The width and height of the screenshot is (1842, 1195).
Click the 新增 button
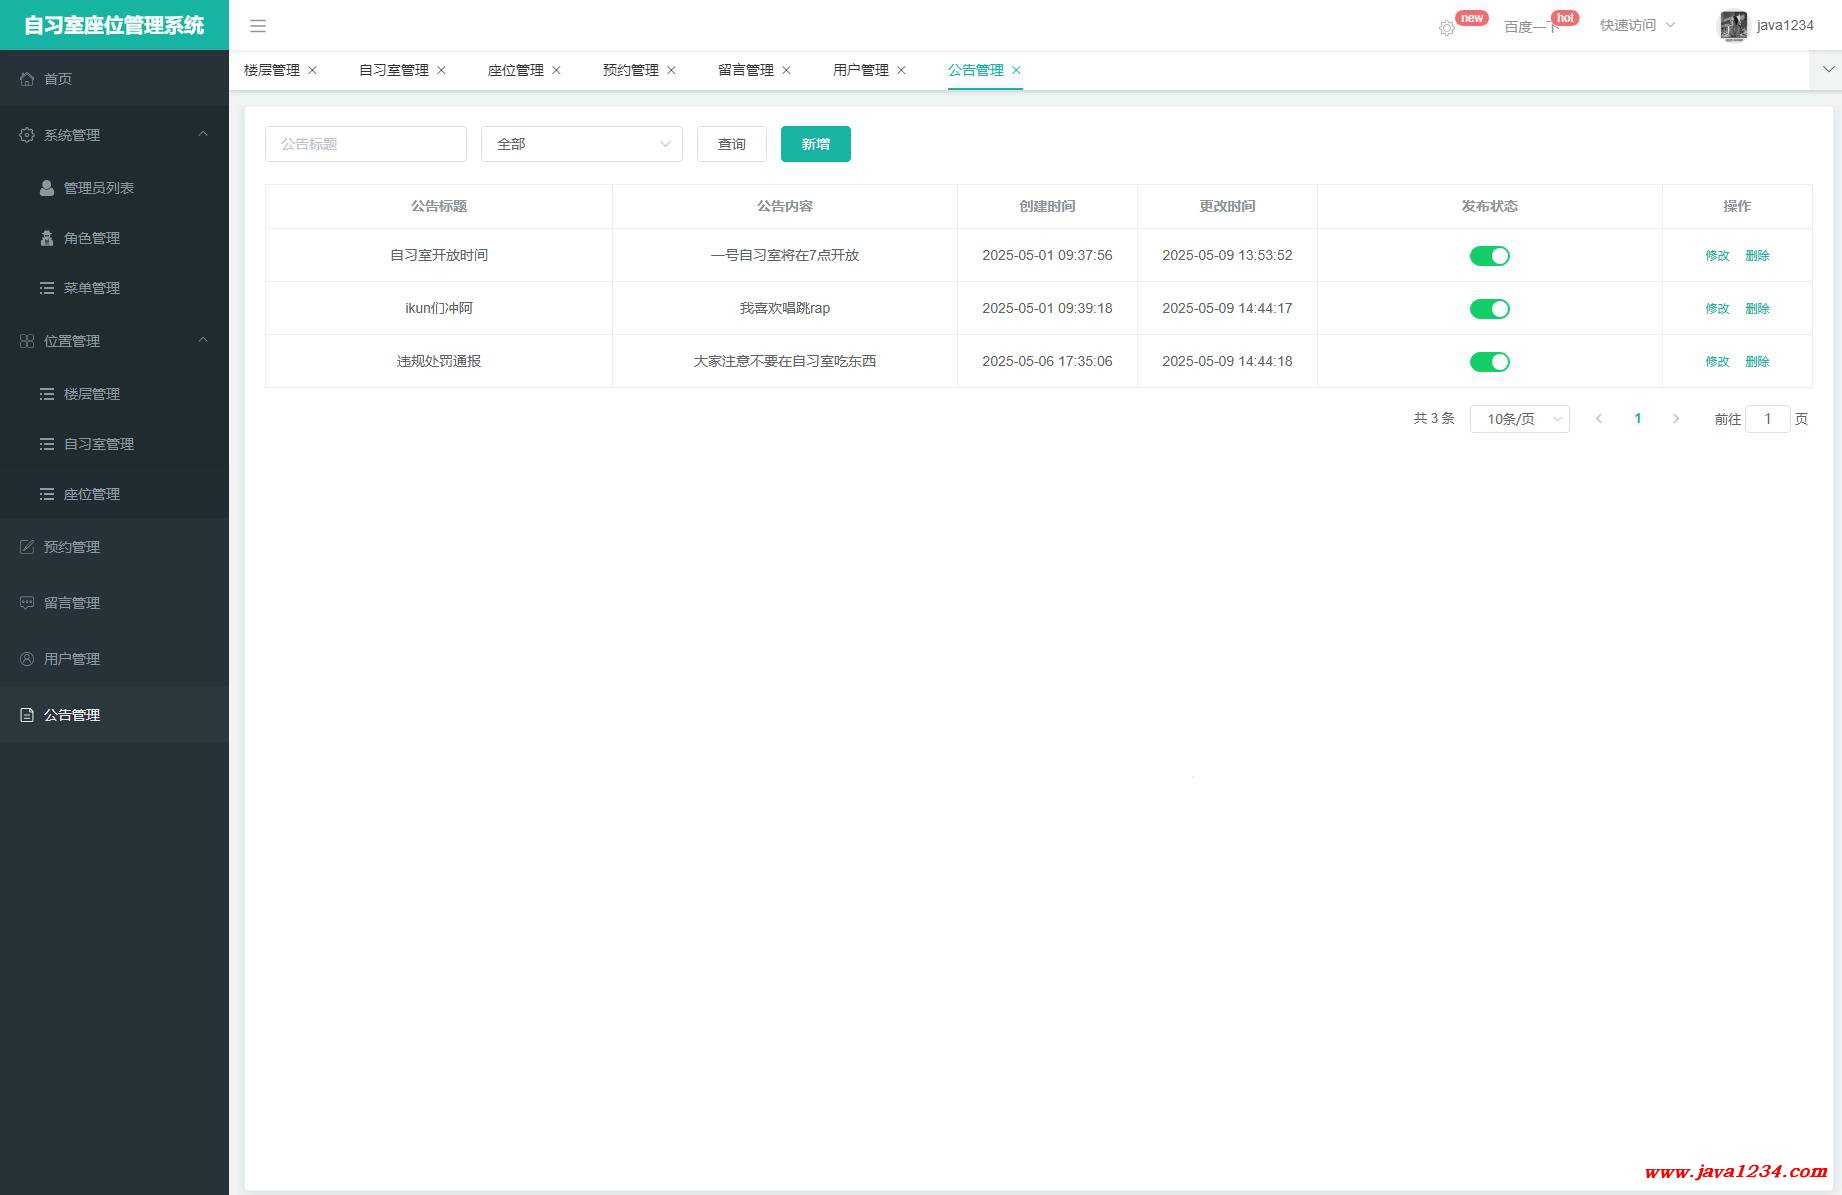coord(815,144)
